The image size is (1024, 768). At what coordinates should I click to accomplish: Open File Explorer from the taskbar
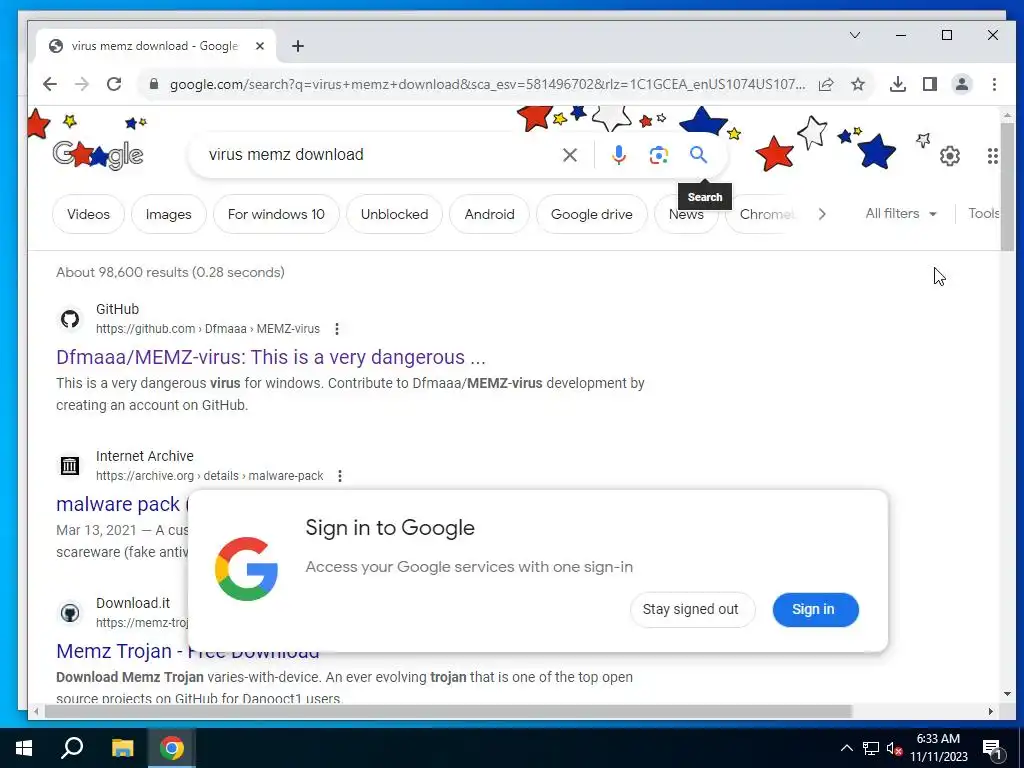point(122,748)
